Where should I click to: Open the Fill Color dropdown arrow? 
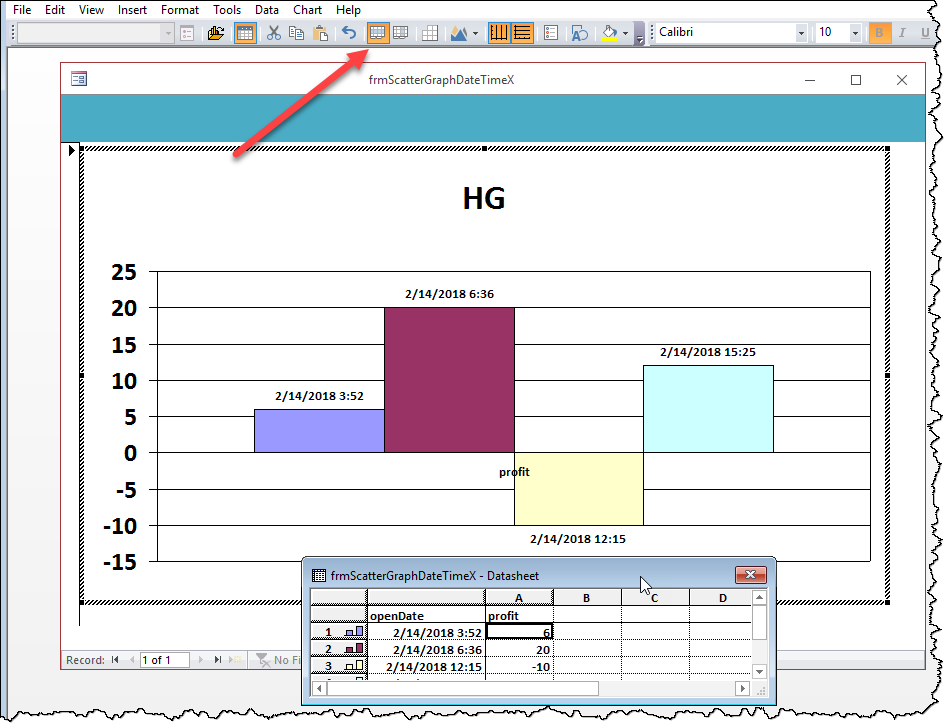click(x=625, y=33)
